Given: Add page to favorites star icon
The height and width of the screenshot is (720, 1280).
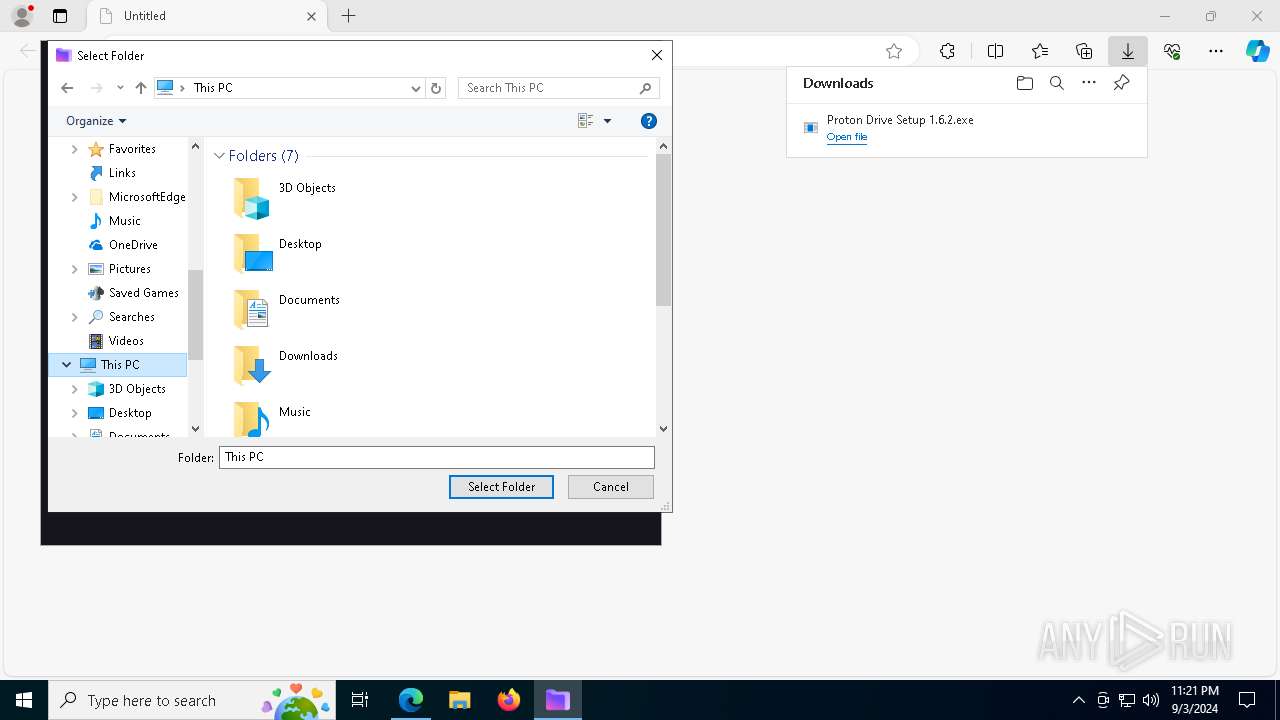Looking at the screenshot, I should click(894, 51).
